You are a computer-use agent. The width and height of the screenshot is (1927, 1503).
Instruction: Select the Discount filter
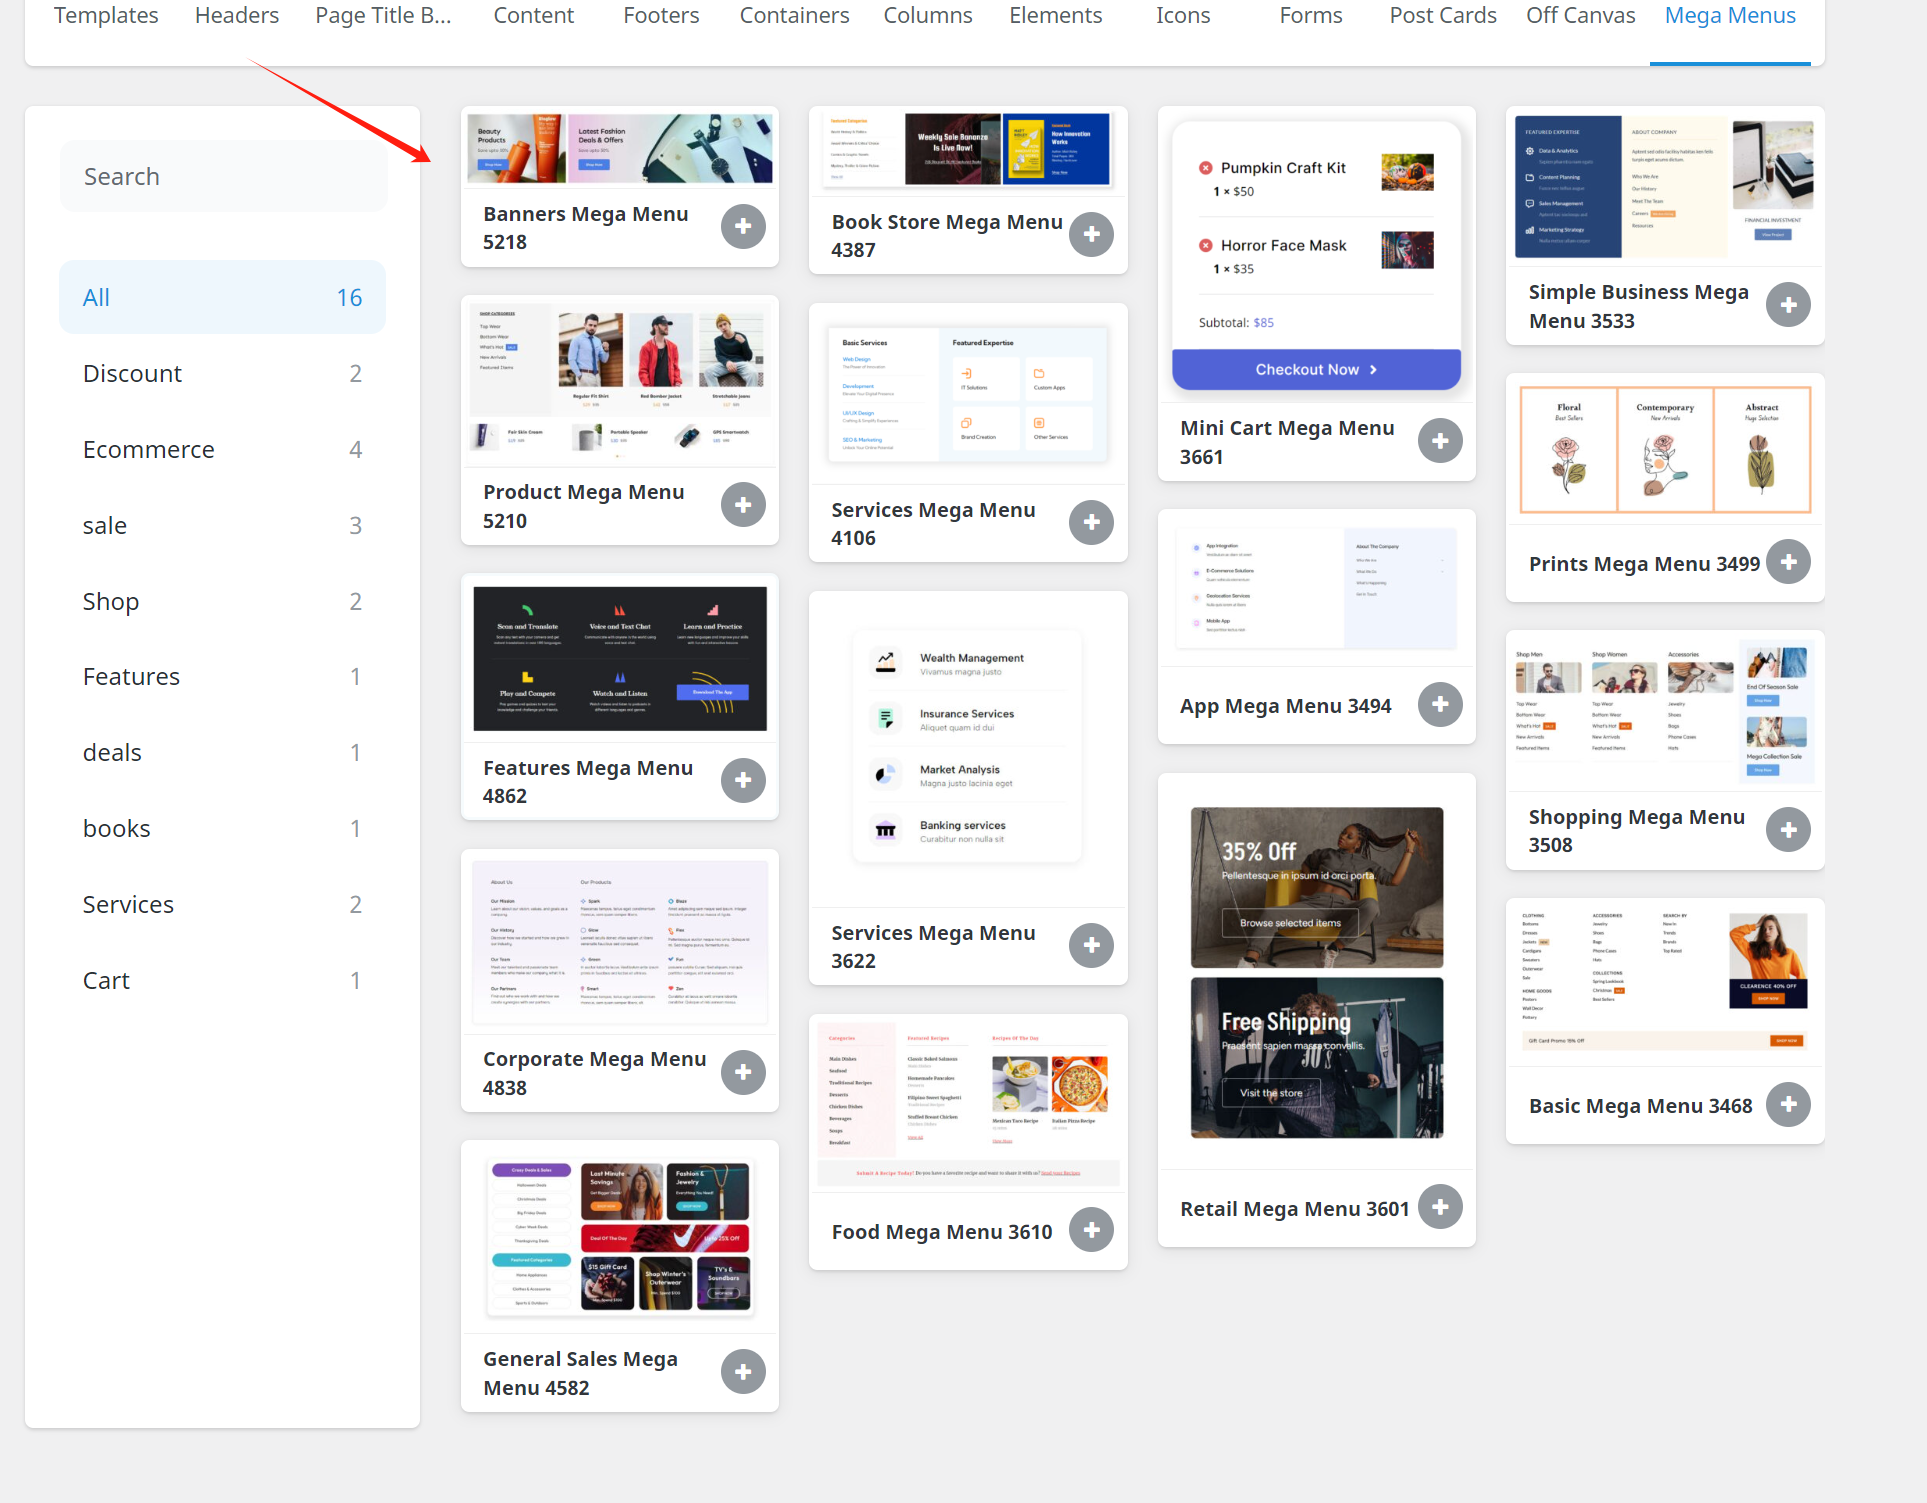tap(222, 374)
